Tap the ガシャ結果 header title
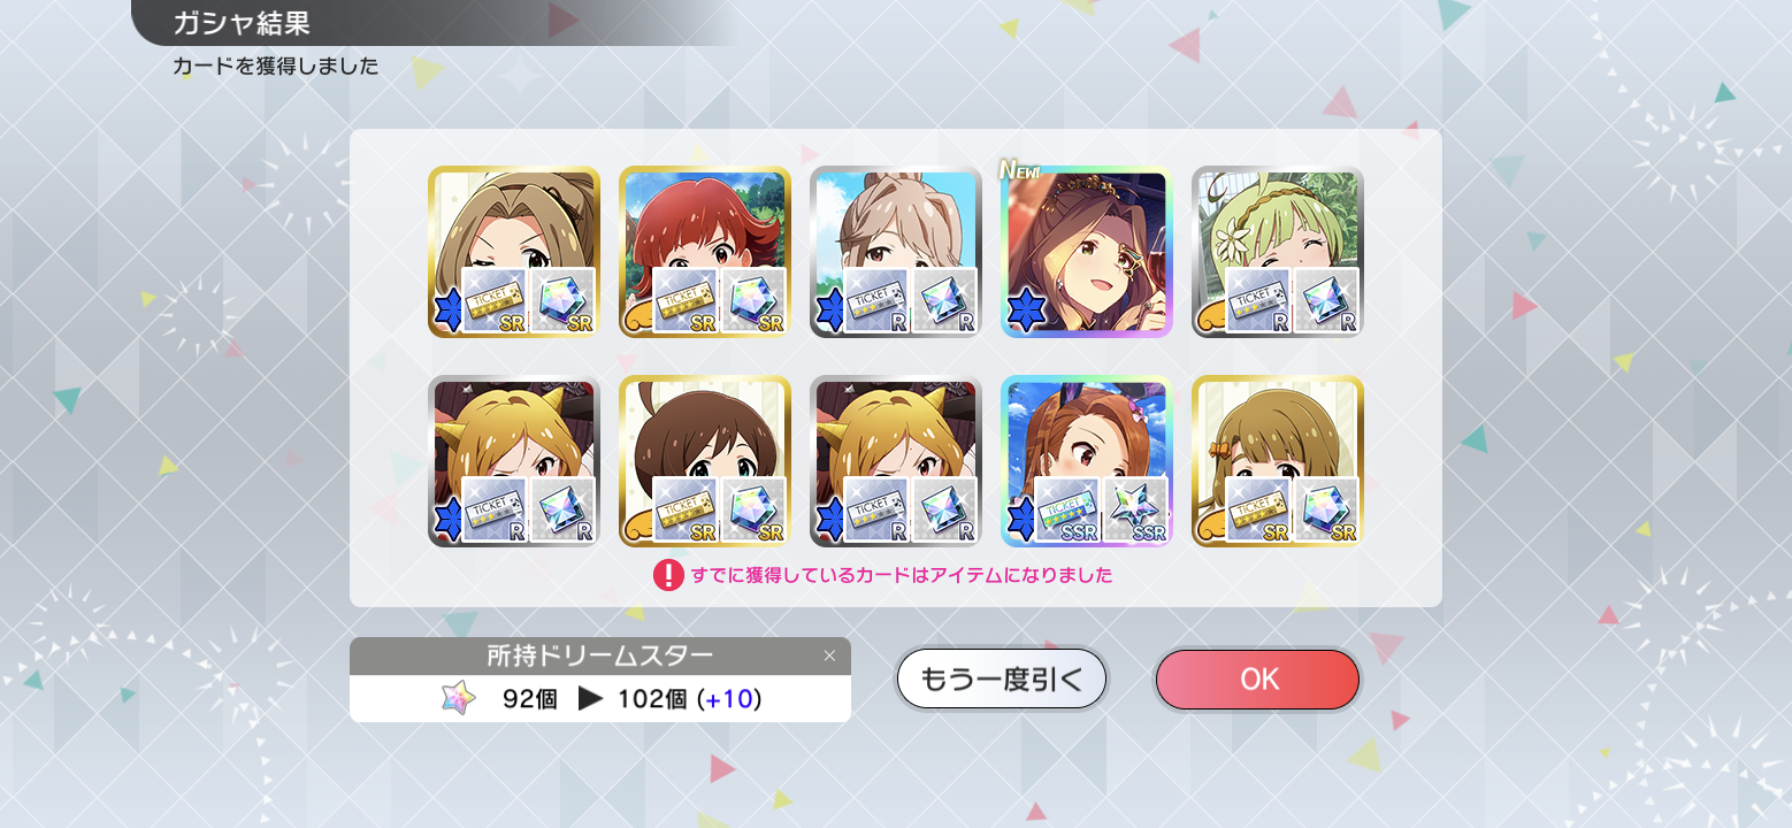 (x=242, y=23)
